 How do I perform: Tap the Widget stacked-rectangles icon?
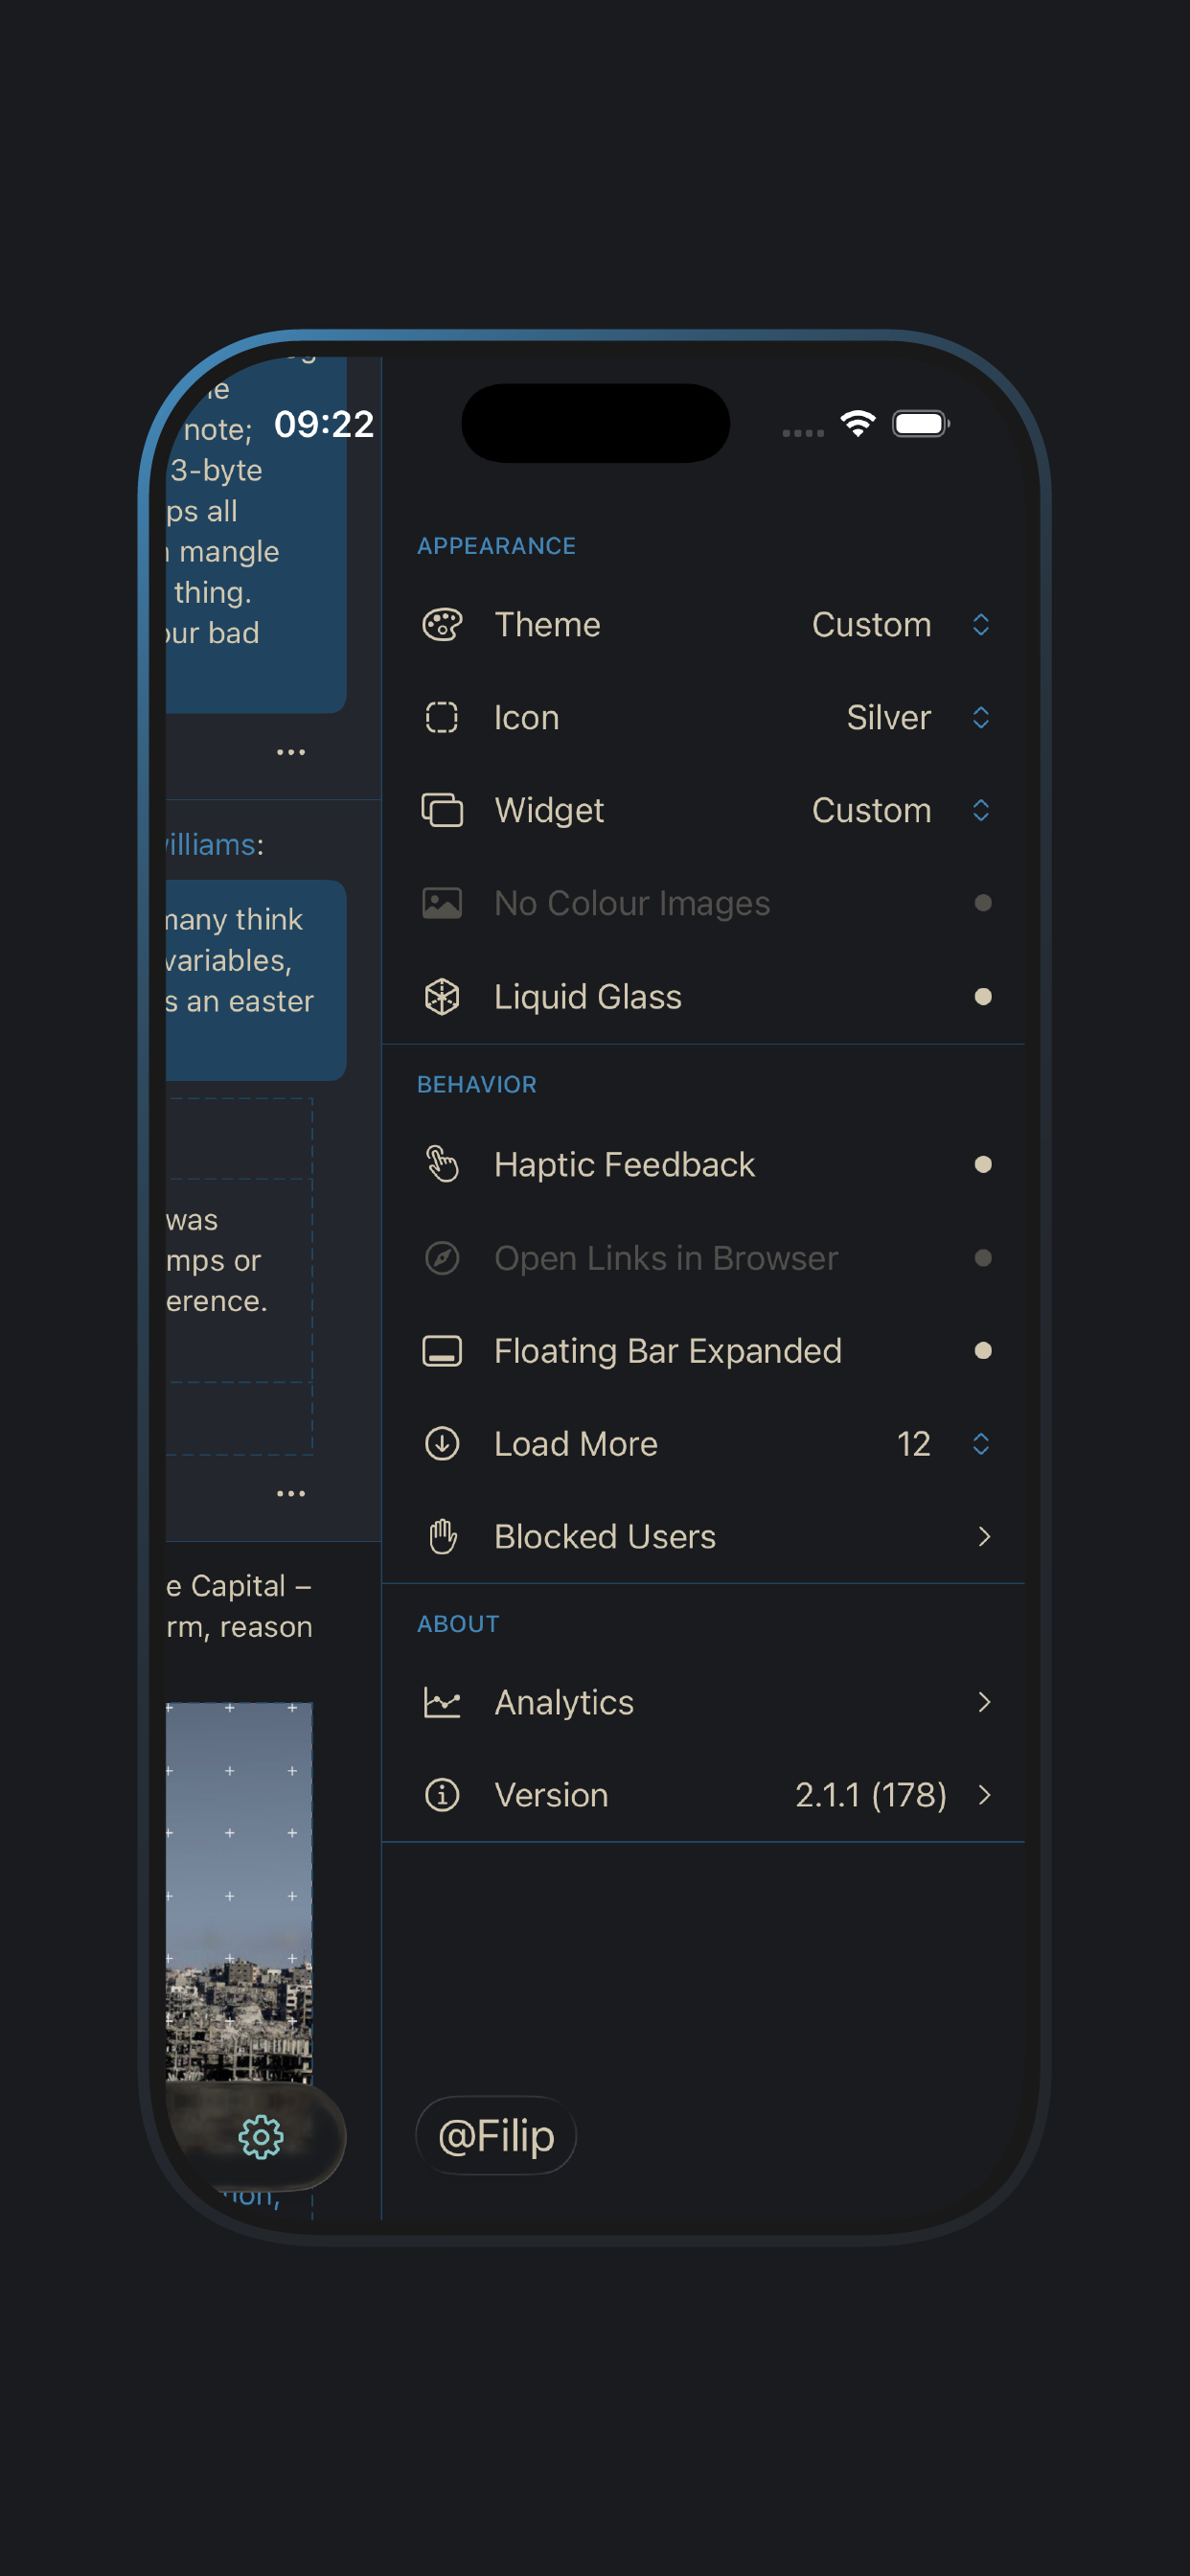[x=442, y=811]
